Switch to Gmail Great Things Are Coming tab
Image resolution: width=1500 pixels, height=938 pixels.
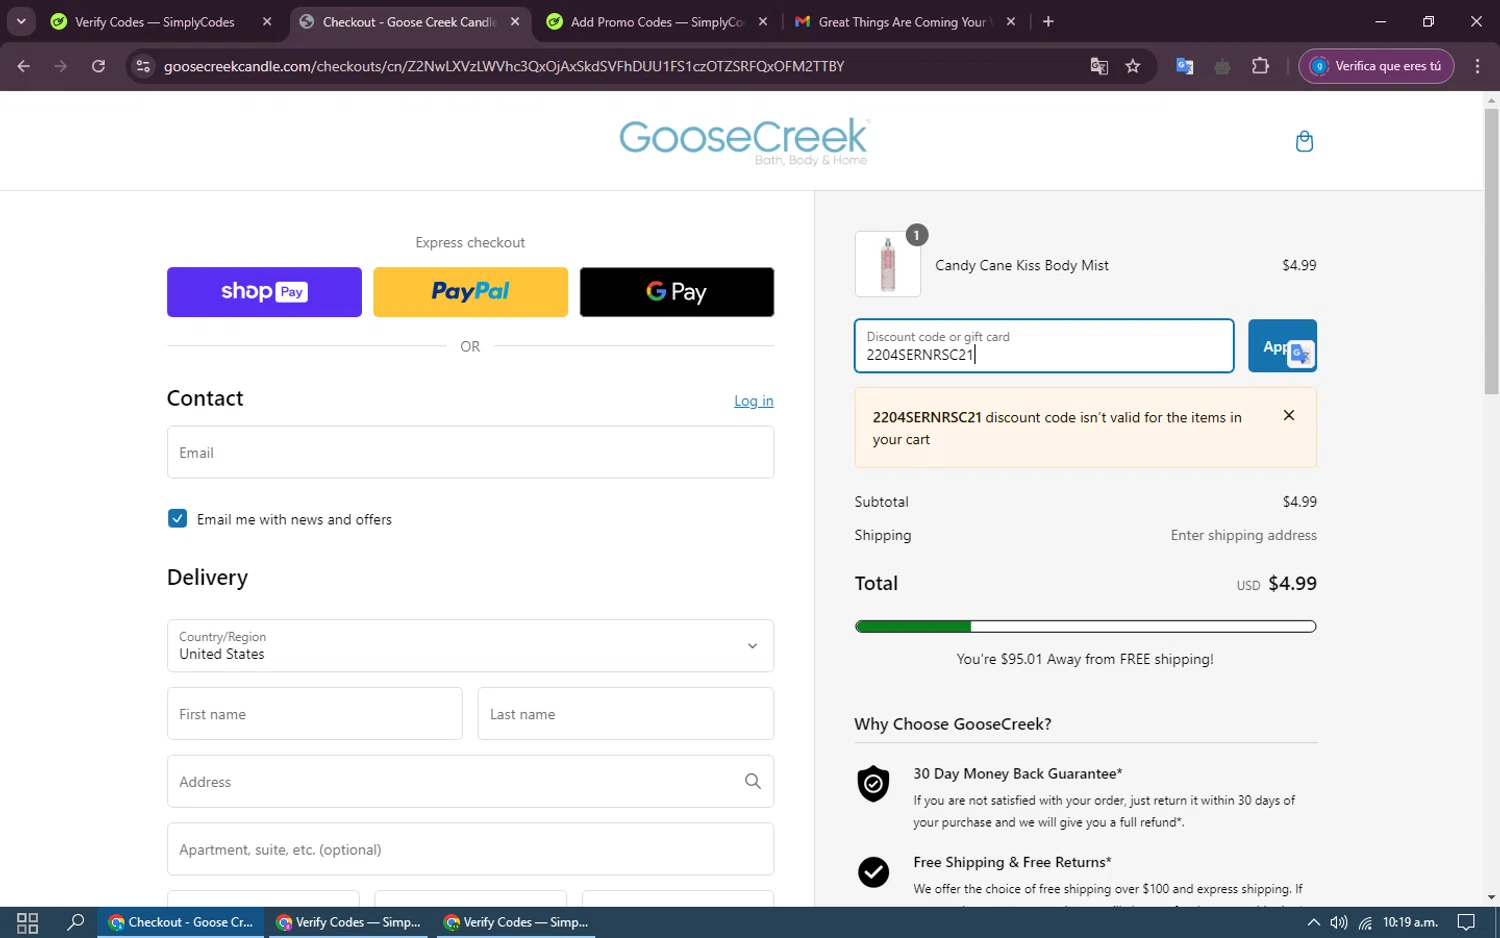tap(905, 21)
